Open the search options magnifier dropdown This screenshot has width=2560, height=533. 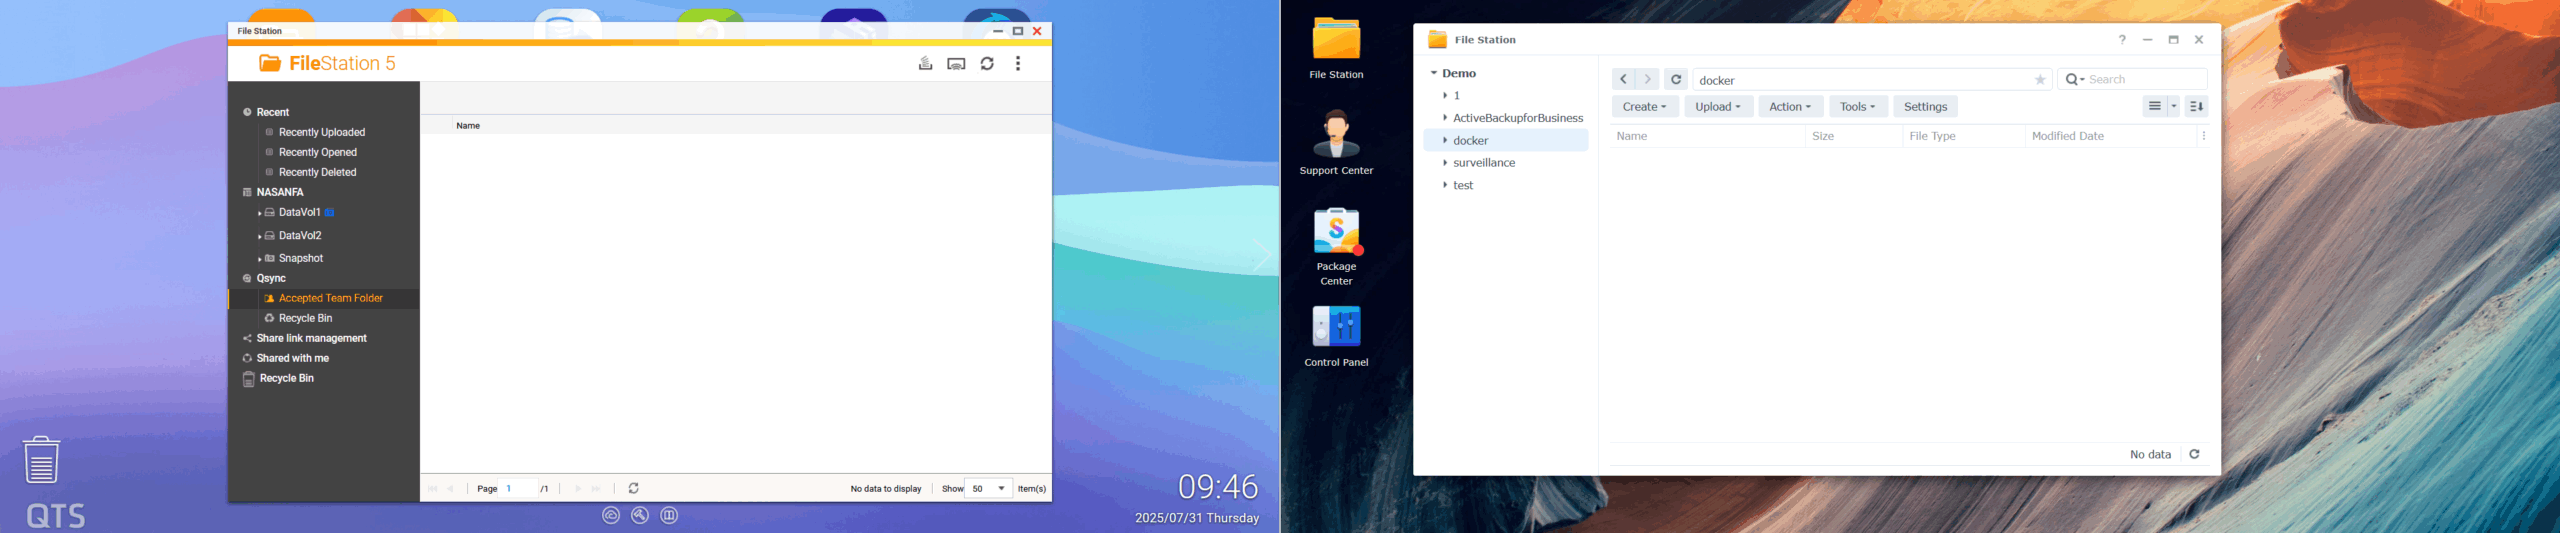pyautogui.click(x=2075, y=79)
